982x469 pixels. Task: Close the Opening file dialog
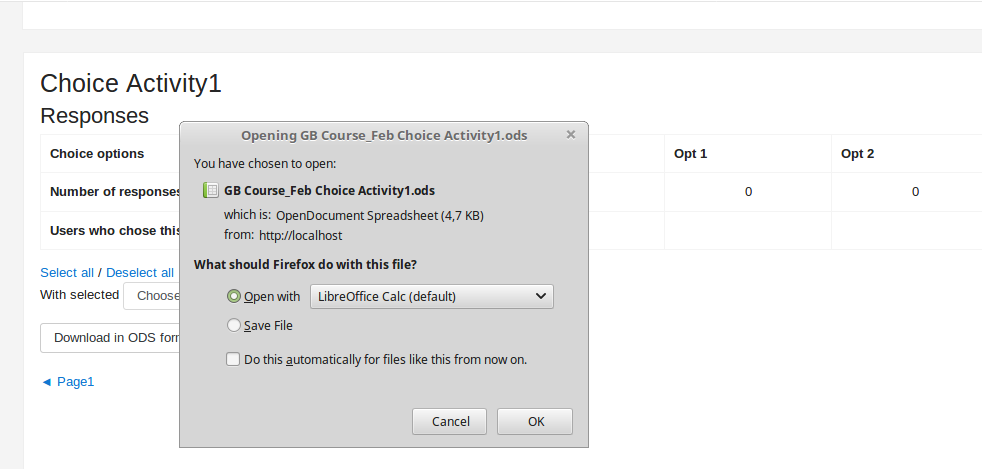coord(571,135)
